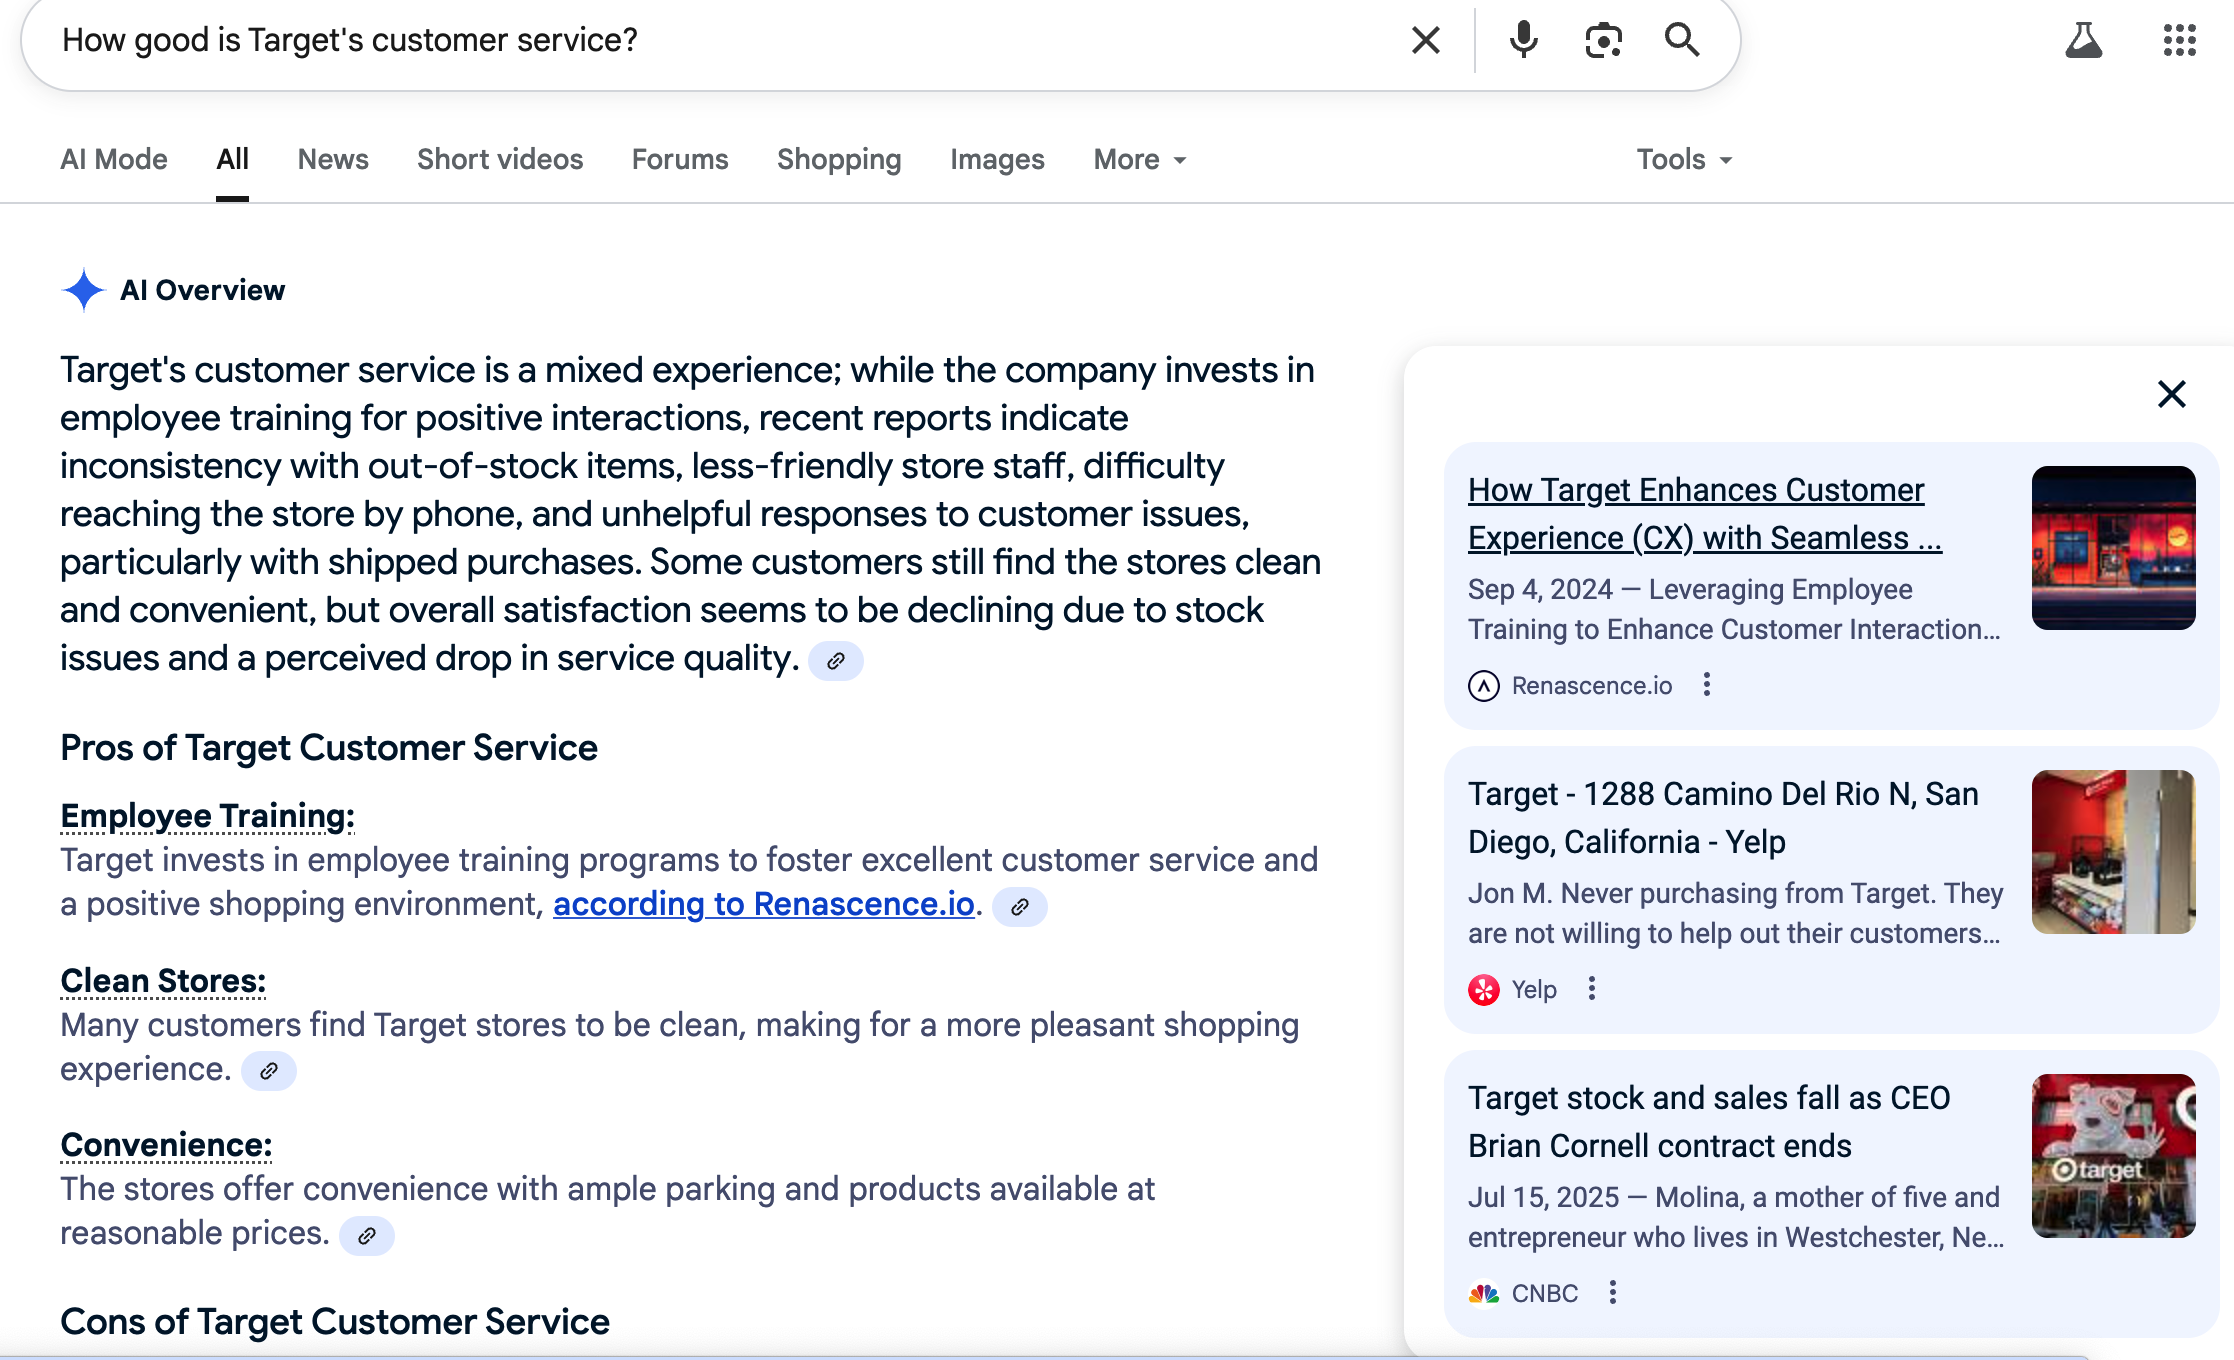Open Google Lens image search

tap(1603, 41)
